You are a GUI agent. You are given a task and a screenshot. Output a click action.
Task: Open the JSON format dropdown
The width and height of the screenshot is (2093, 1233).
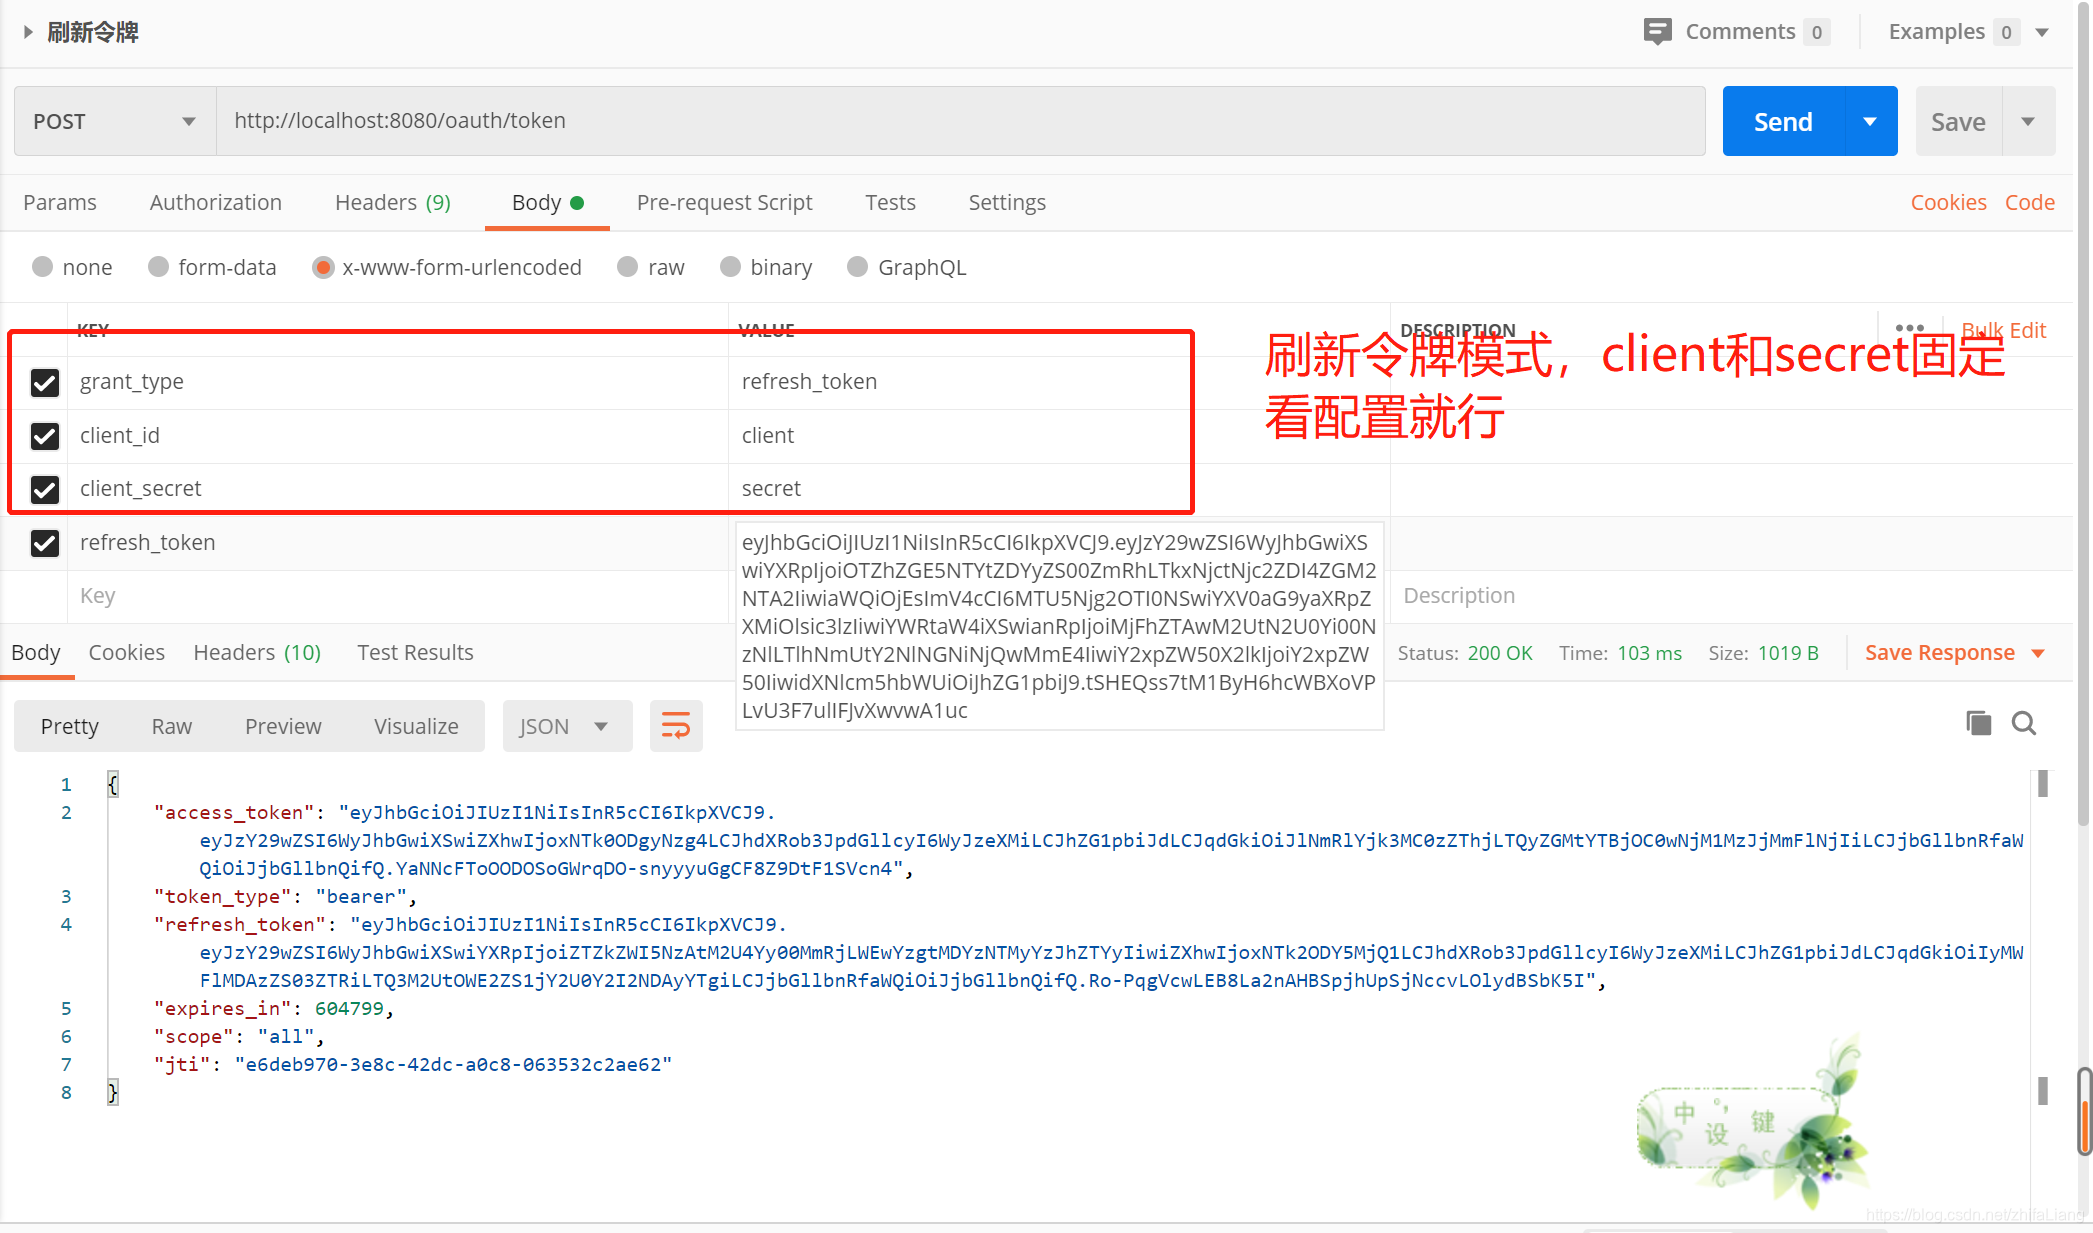(566, 726)
